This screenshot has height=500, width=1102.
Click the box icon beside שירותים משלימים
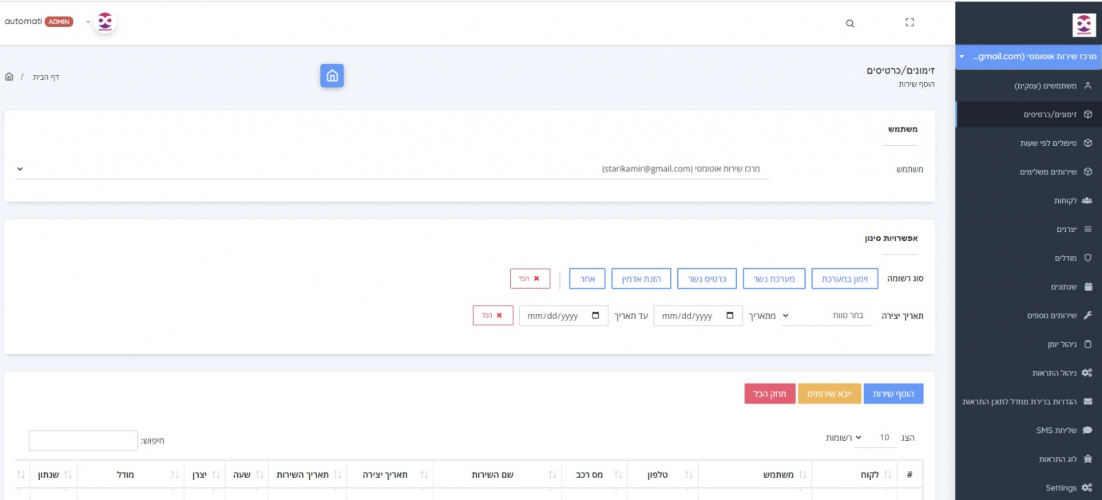[x=1088, y=172]
